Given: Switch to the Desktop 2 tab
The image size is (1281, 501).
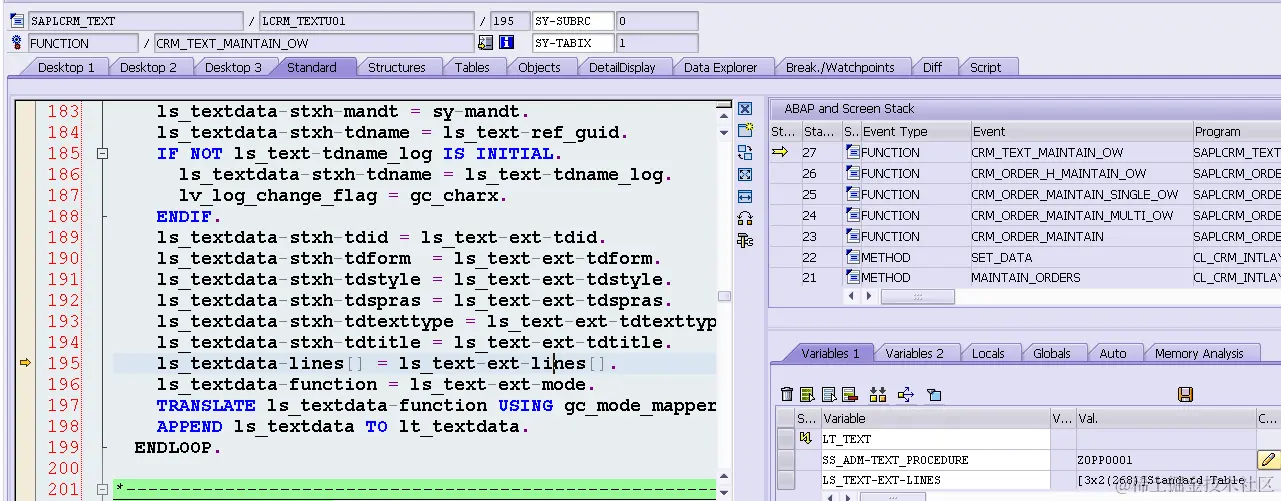Looking at the screenshot, I should point(148,67).
